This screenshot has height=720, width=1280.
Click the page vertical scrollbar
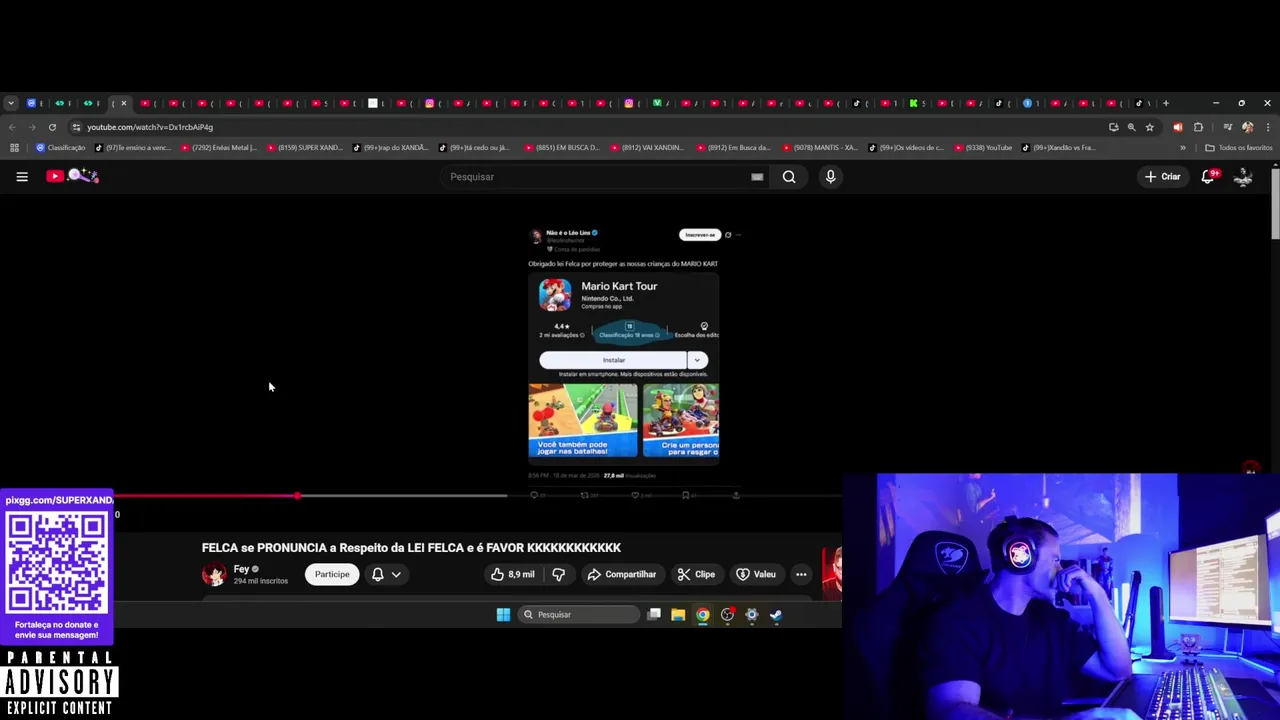1275,205
